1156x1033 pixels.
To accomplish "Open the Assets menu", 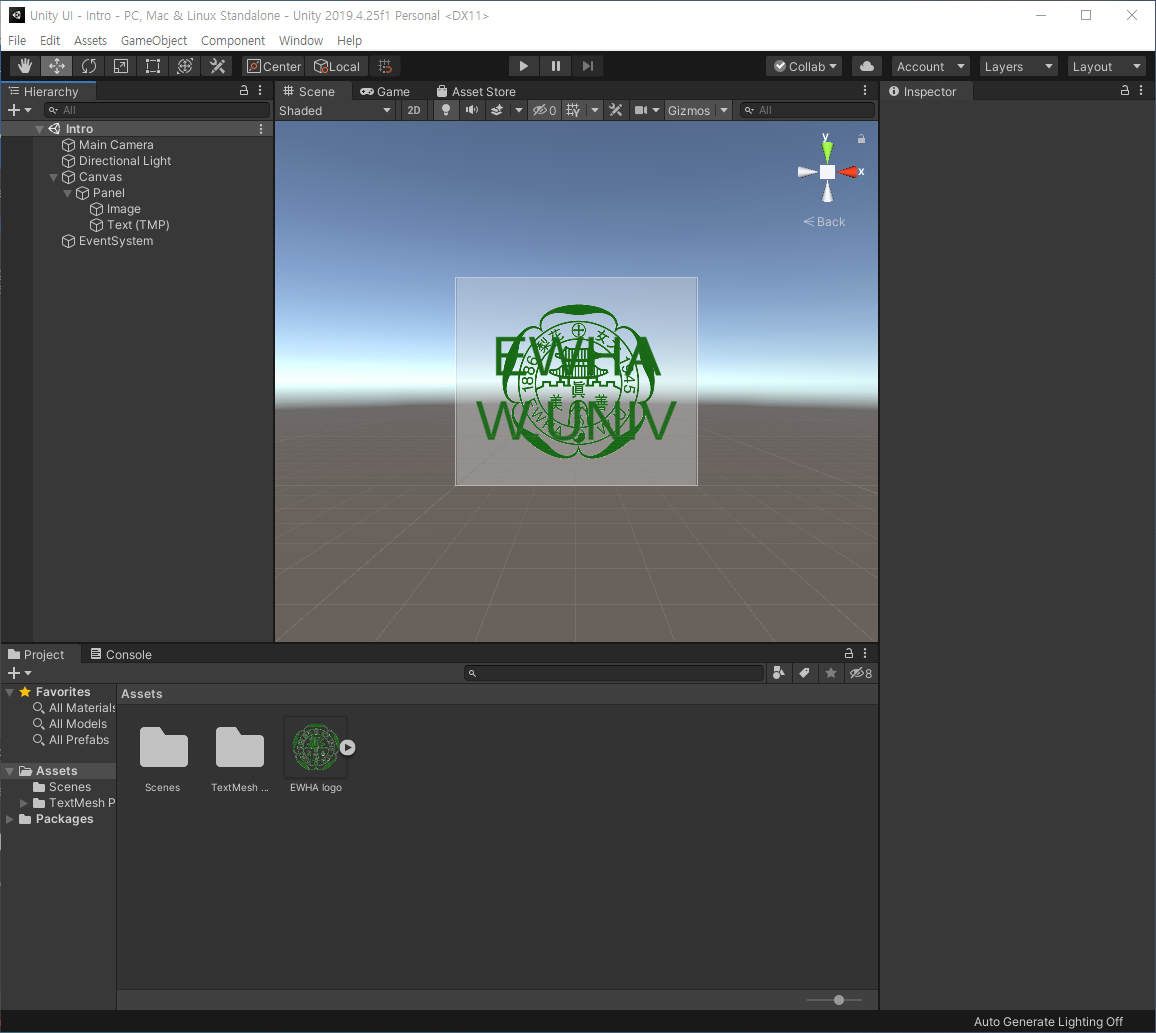I will (x=90, y=41).
